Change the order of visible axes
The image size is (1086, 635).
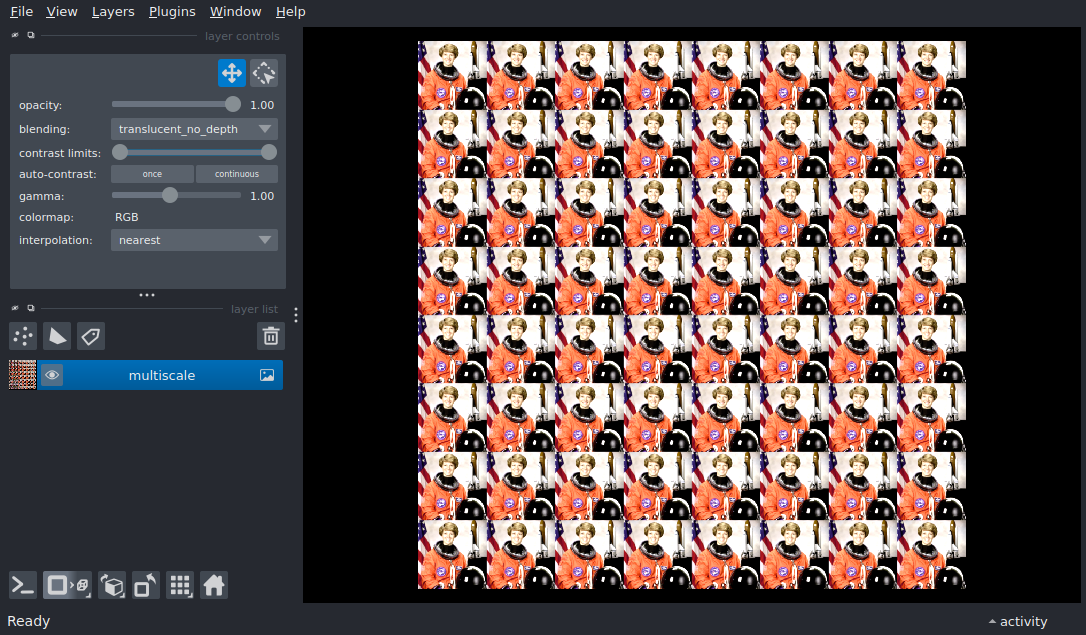point(112,586)
